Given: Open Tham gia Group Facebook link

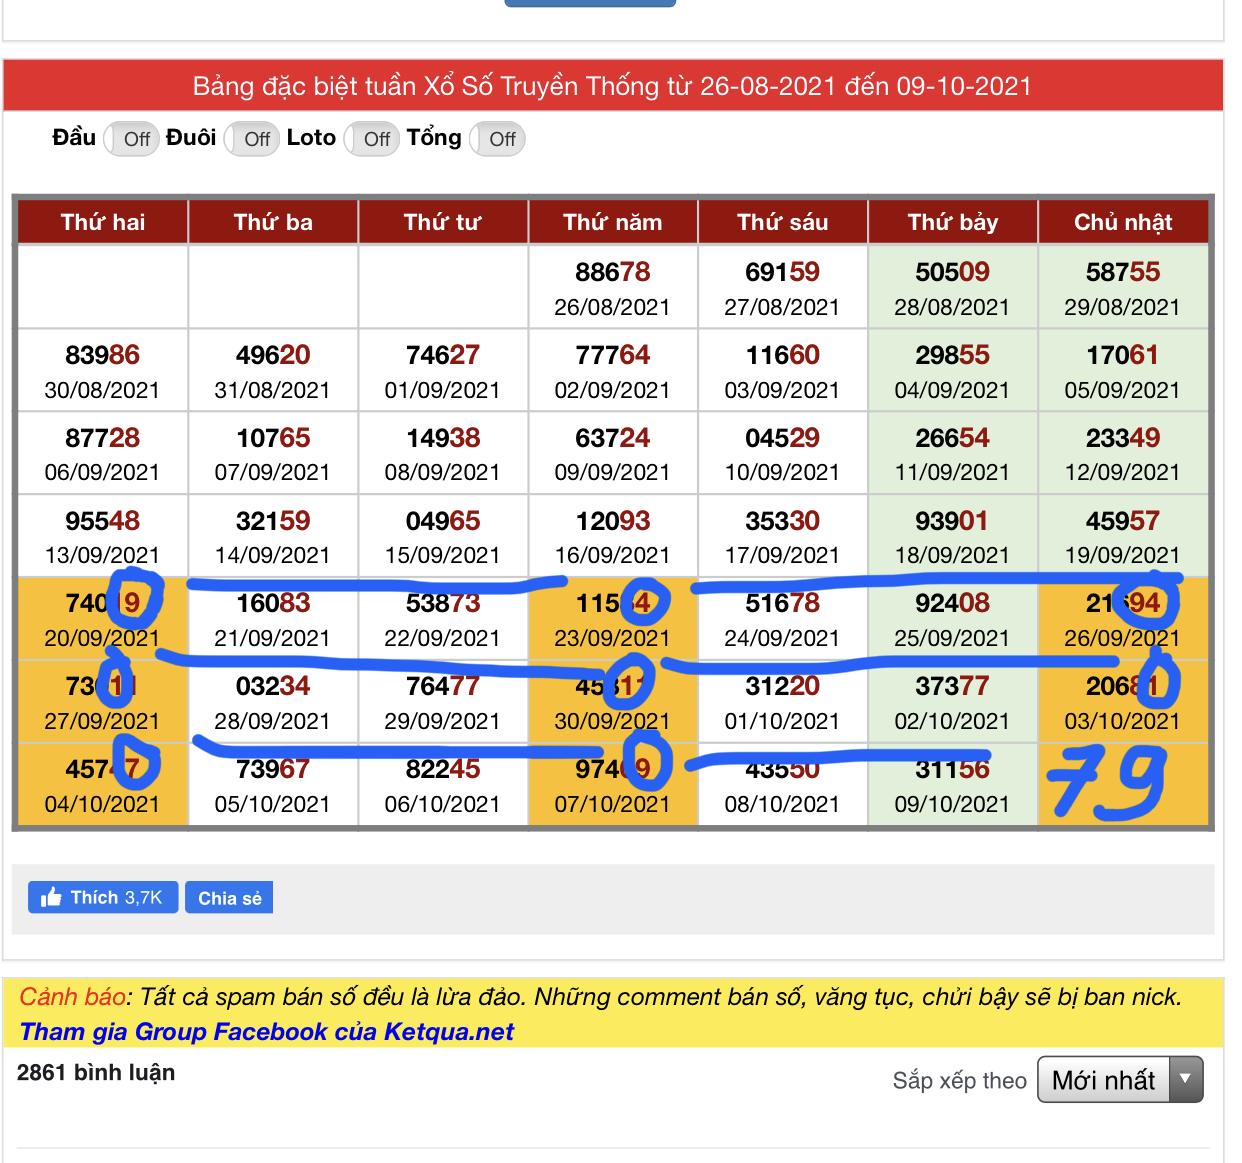Looking at the screenshot, I should coord(267,1031).
